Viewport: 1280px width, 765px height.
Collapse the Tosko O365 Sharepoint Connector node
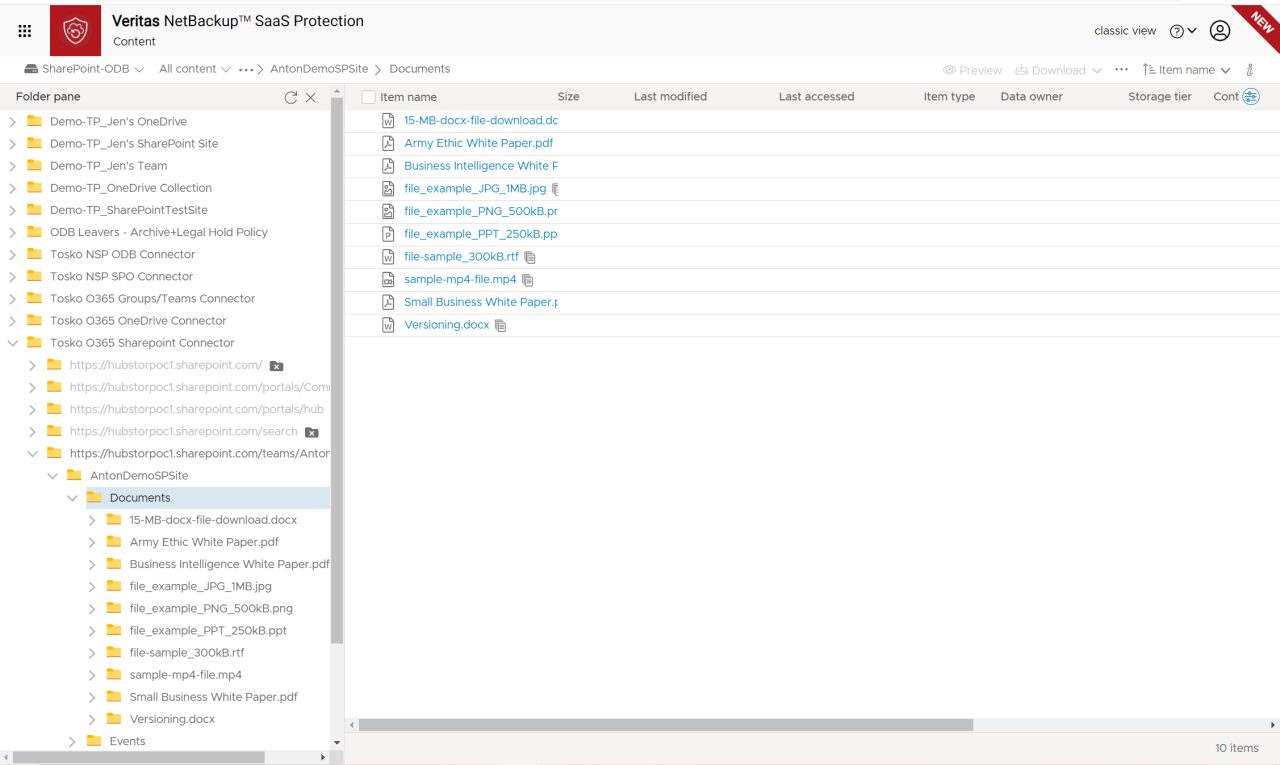coord(12,343)
